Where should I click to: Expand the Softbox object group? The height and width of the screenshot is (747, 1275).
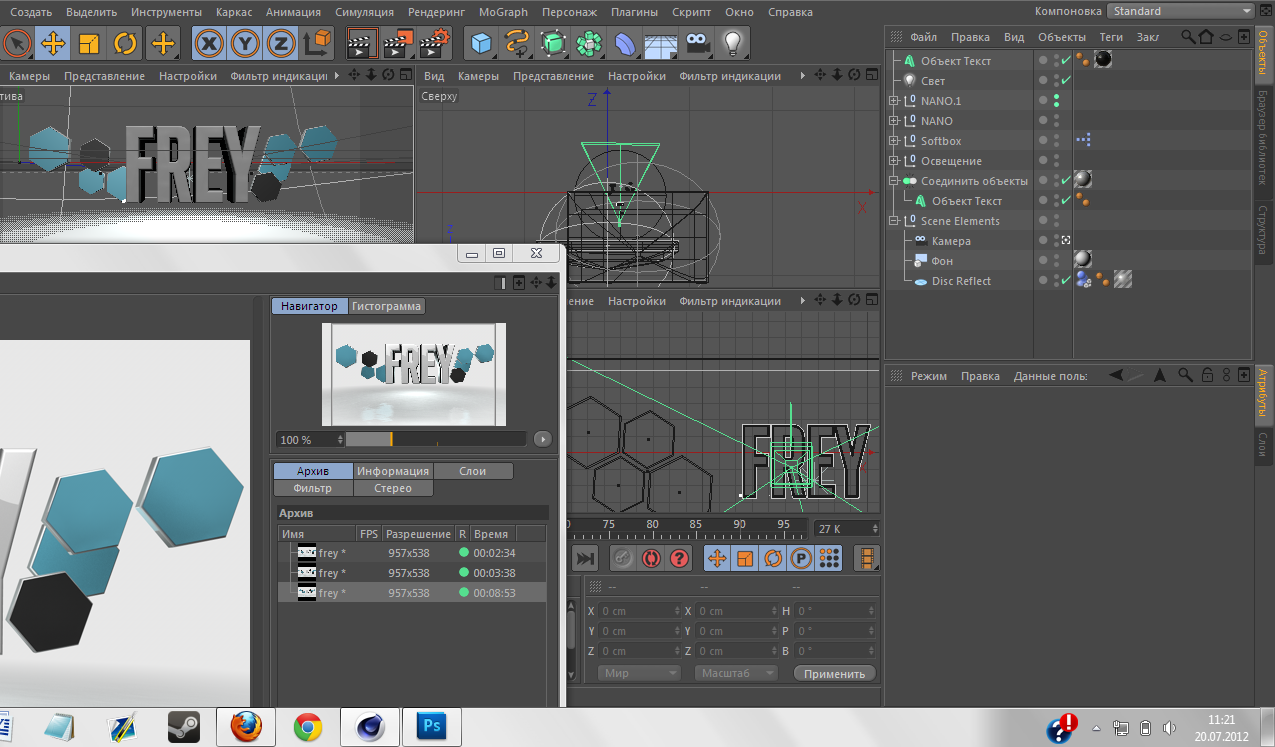tap(895, 141)
